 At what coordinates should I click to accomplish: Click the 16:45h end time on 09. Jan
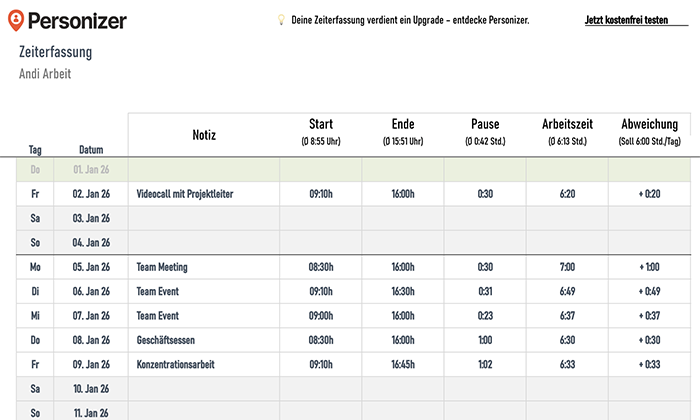point(403,365)
